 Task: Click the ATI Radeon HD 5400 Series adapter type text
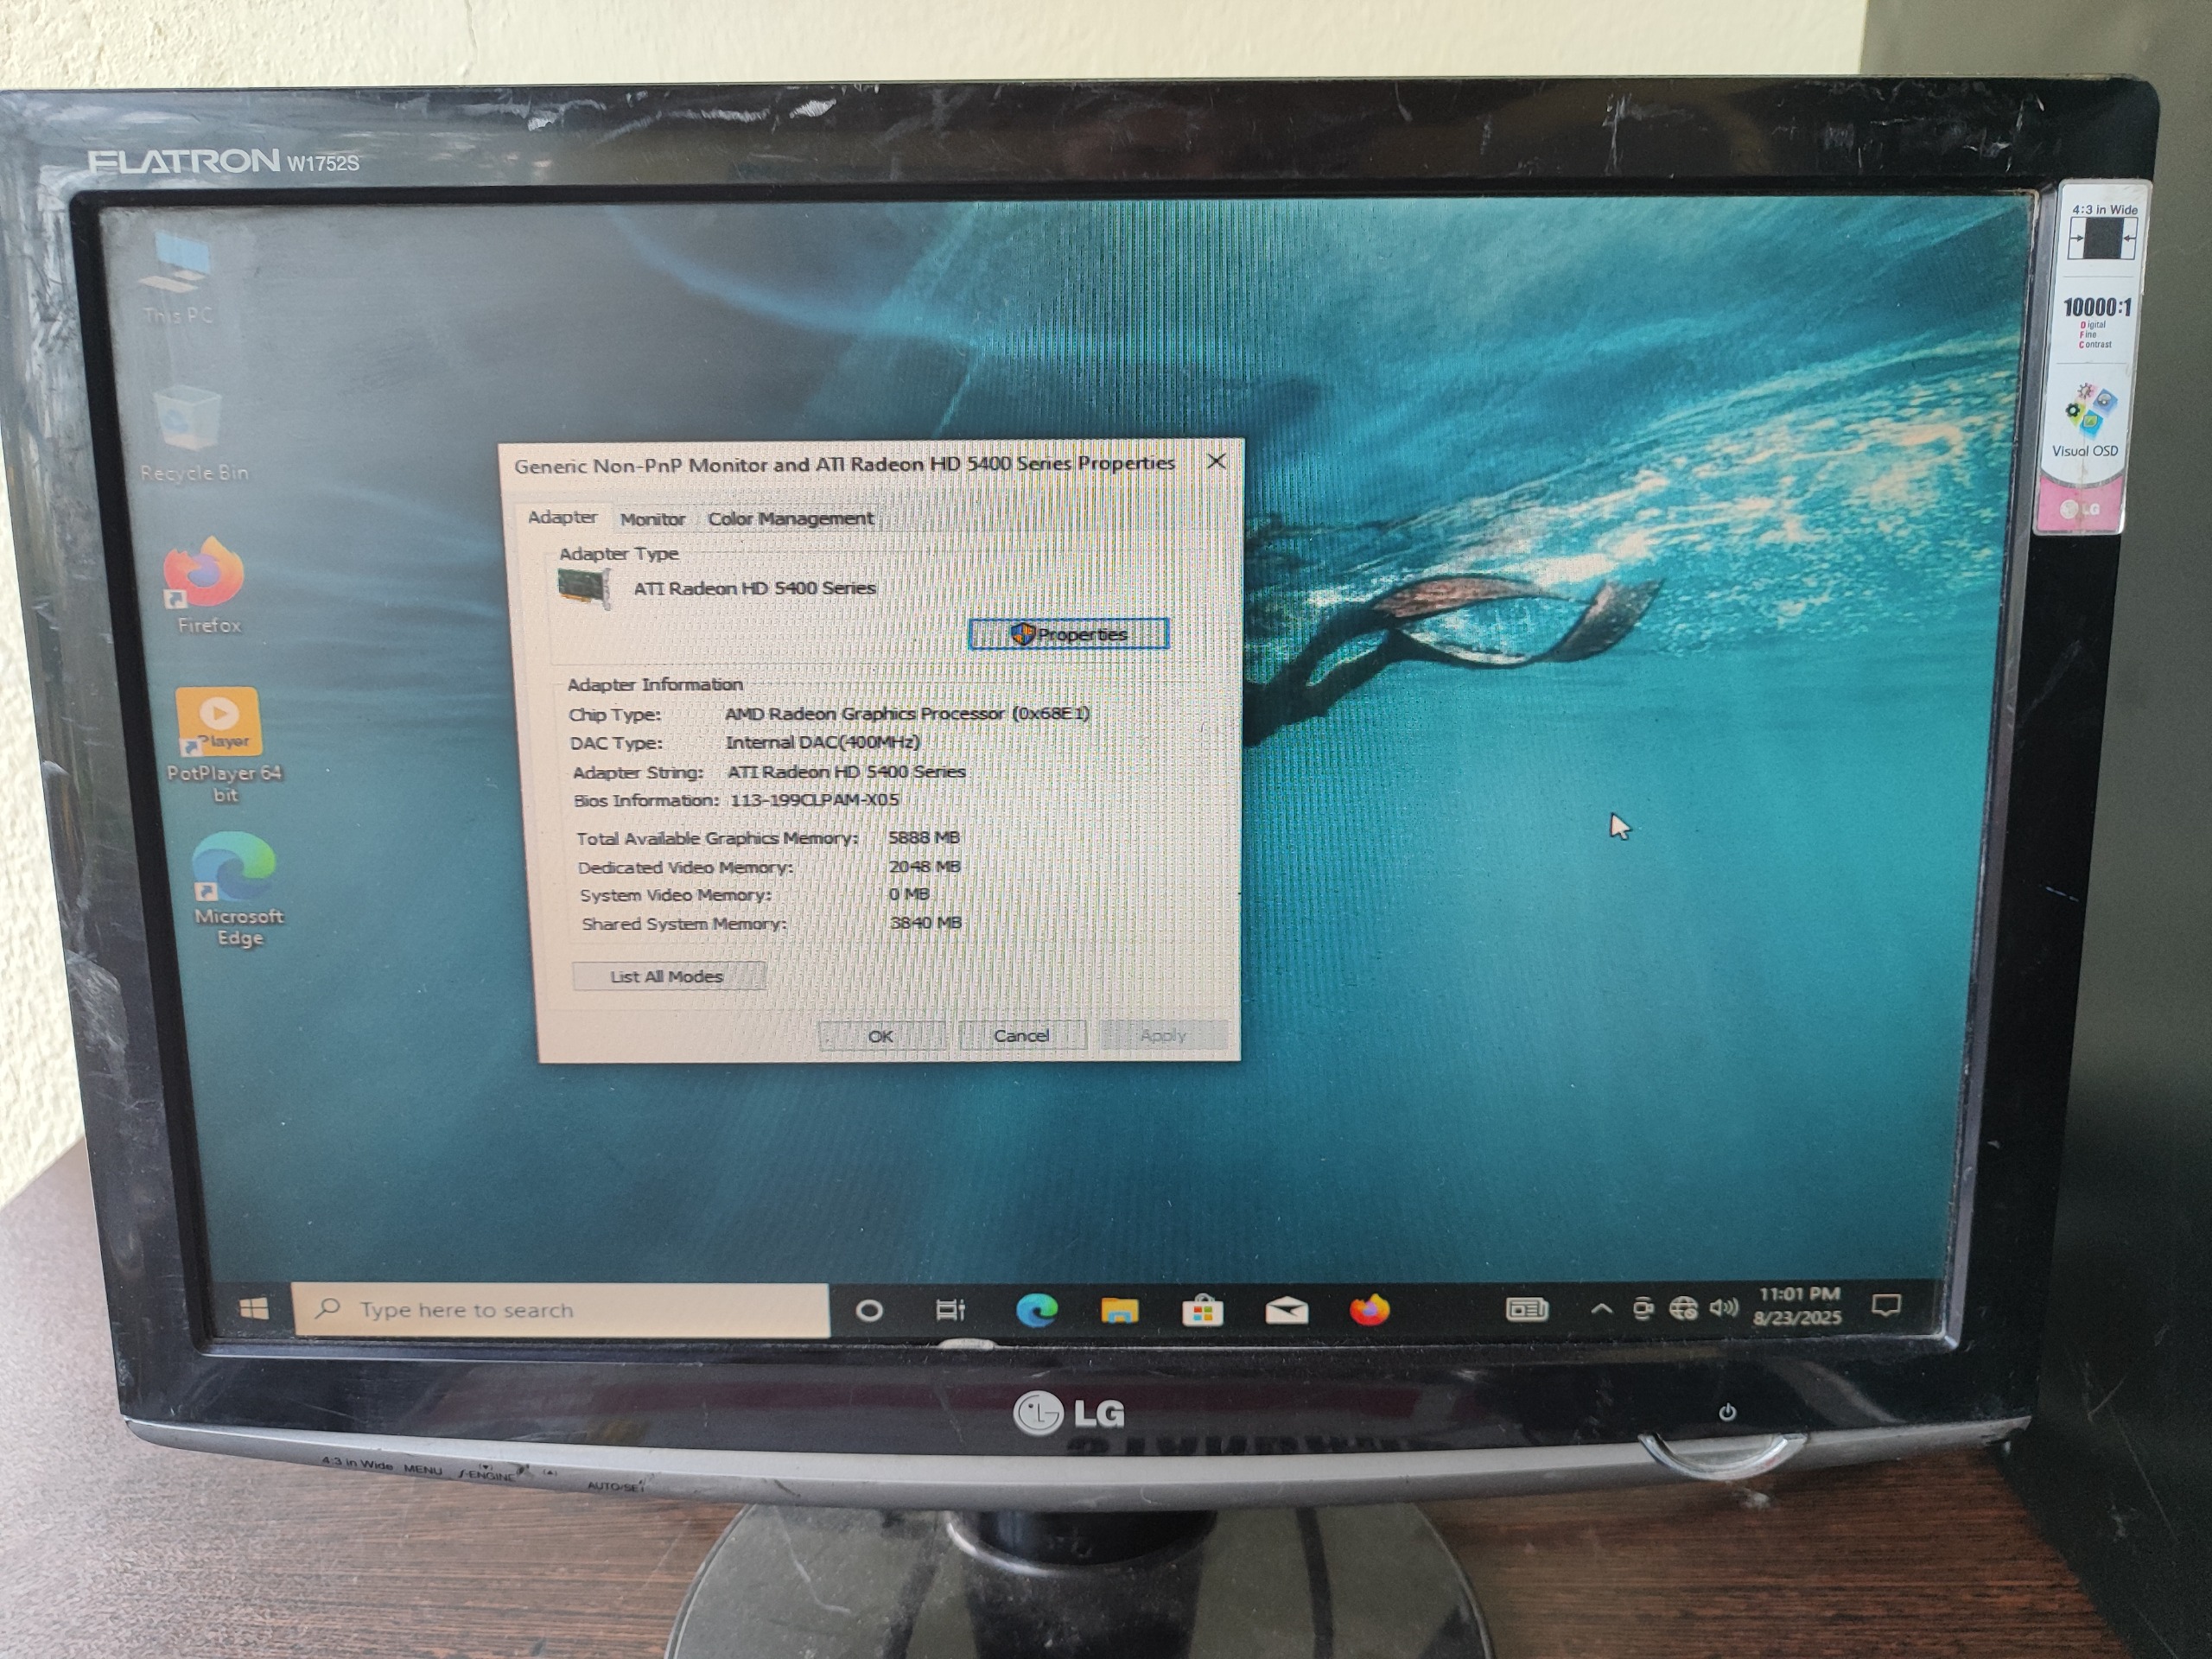click(x=754, y=588)
